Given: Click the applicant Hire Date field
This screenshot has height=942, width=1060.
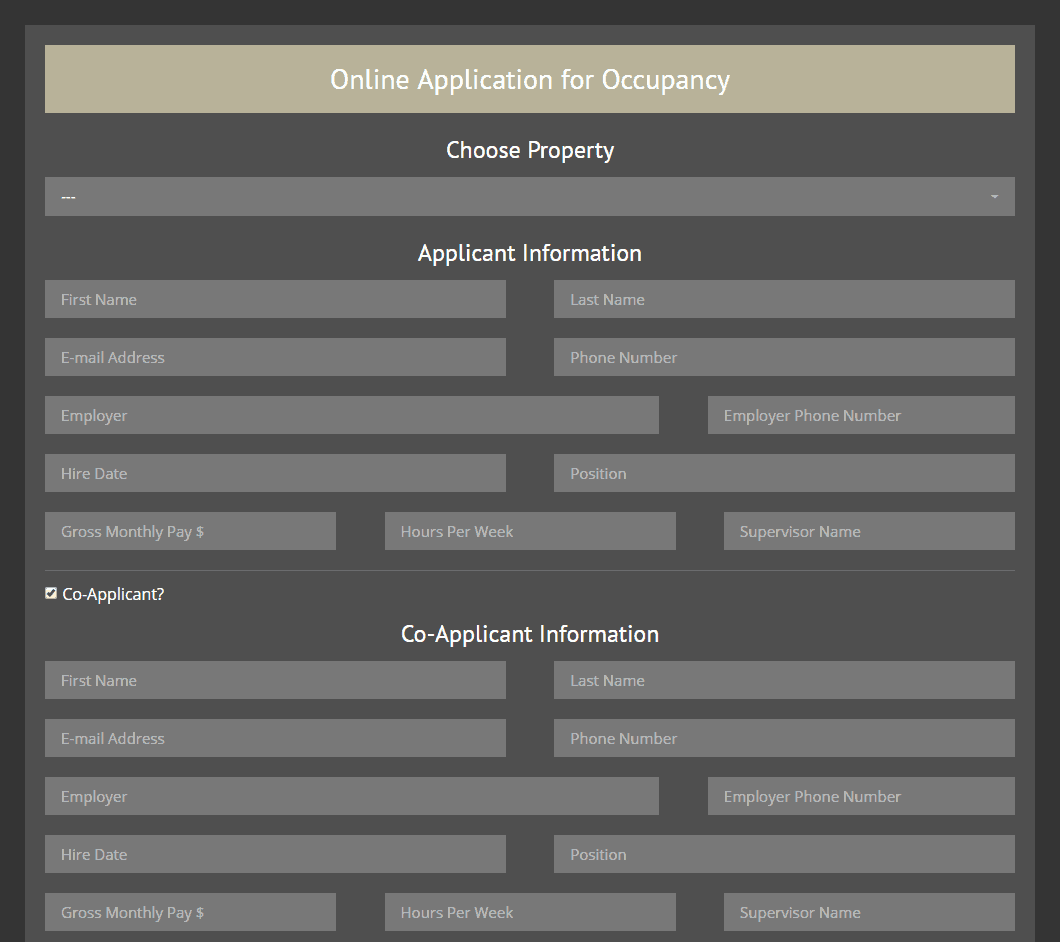Looking at the screenshot, I should point(275,473).
